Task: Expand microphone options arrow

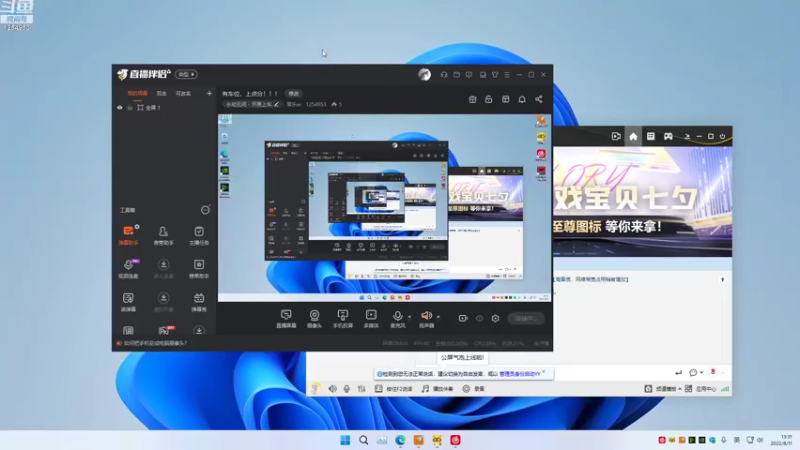Action: click(x=409, y=317)
